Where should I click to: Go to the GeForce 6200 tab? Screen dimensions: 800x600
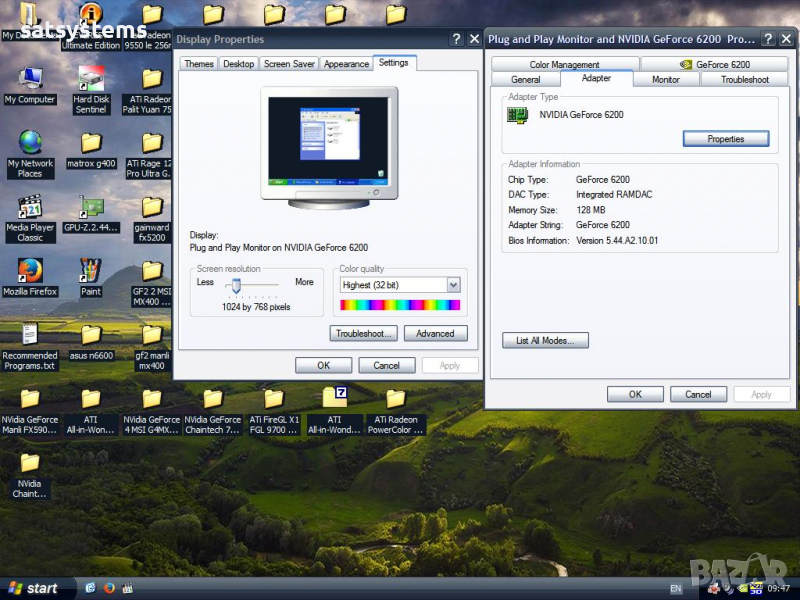coord(715,64)
